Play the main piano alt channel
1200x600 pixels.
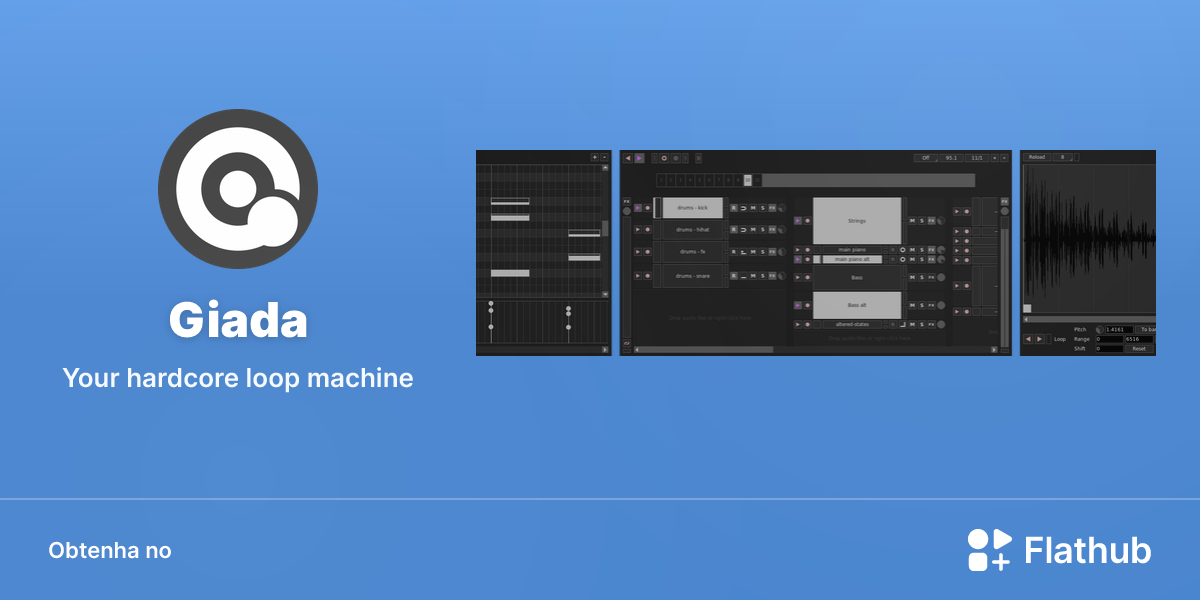point(798,259)
